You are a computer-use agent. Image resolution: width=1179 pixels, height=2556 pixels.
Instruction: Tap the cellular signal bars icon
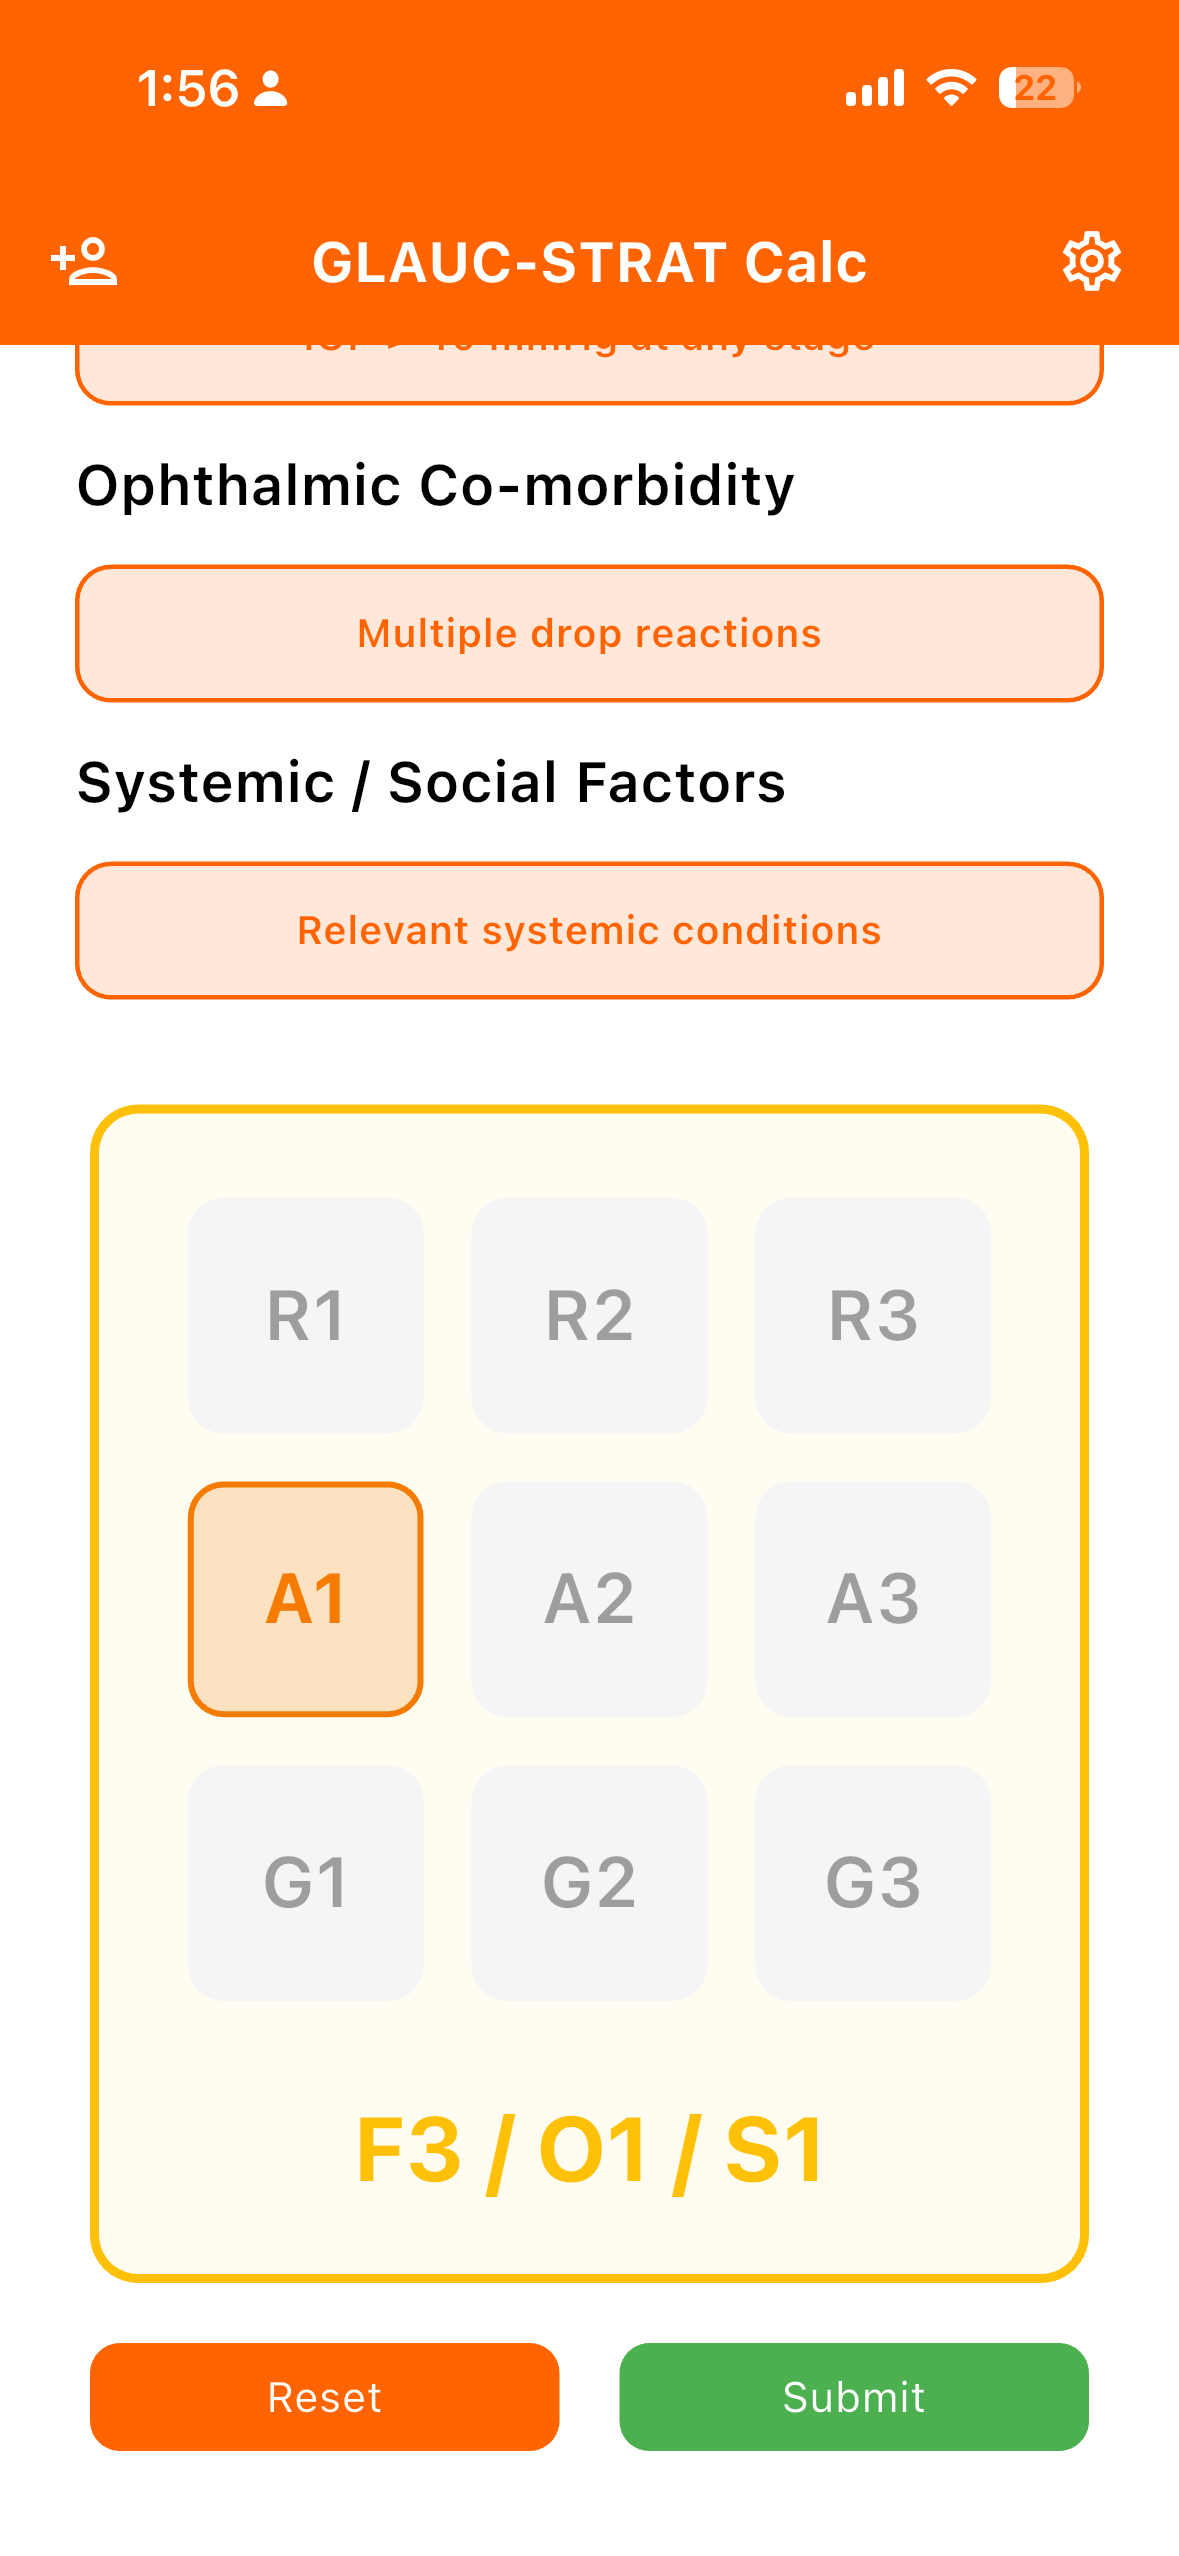pos(874,88)
